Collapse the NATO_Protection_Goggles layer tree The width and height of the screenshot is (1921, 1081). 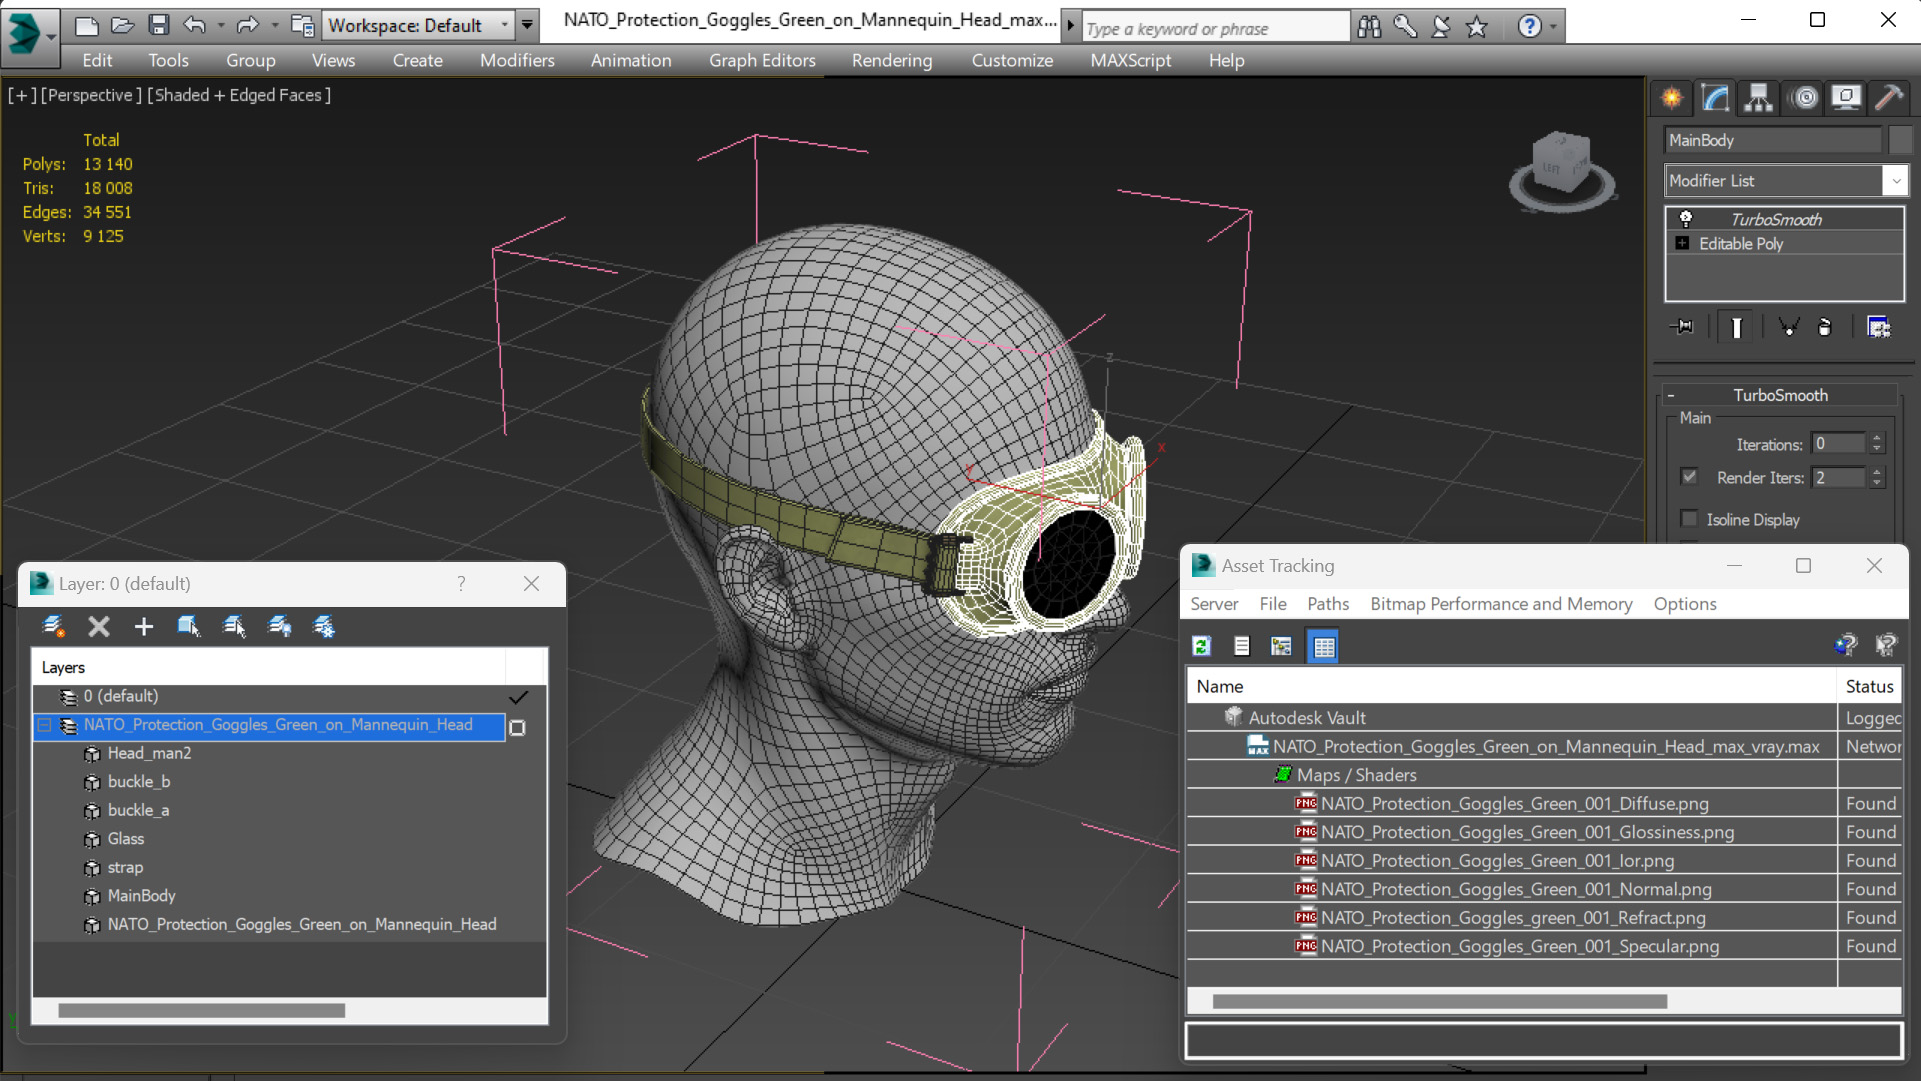pos(45,725)
